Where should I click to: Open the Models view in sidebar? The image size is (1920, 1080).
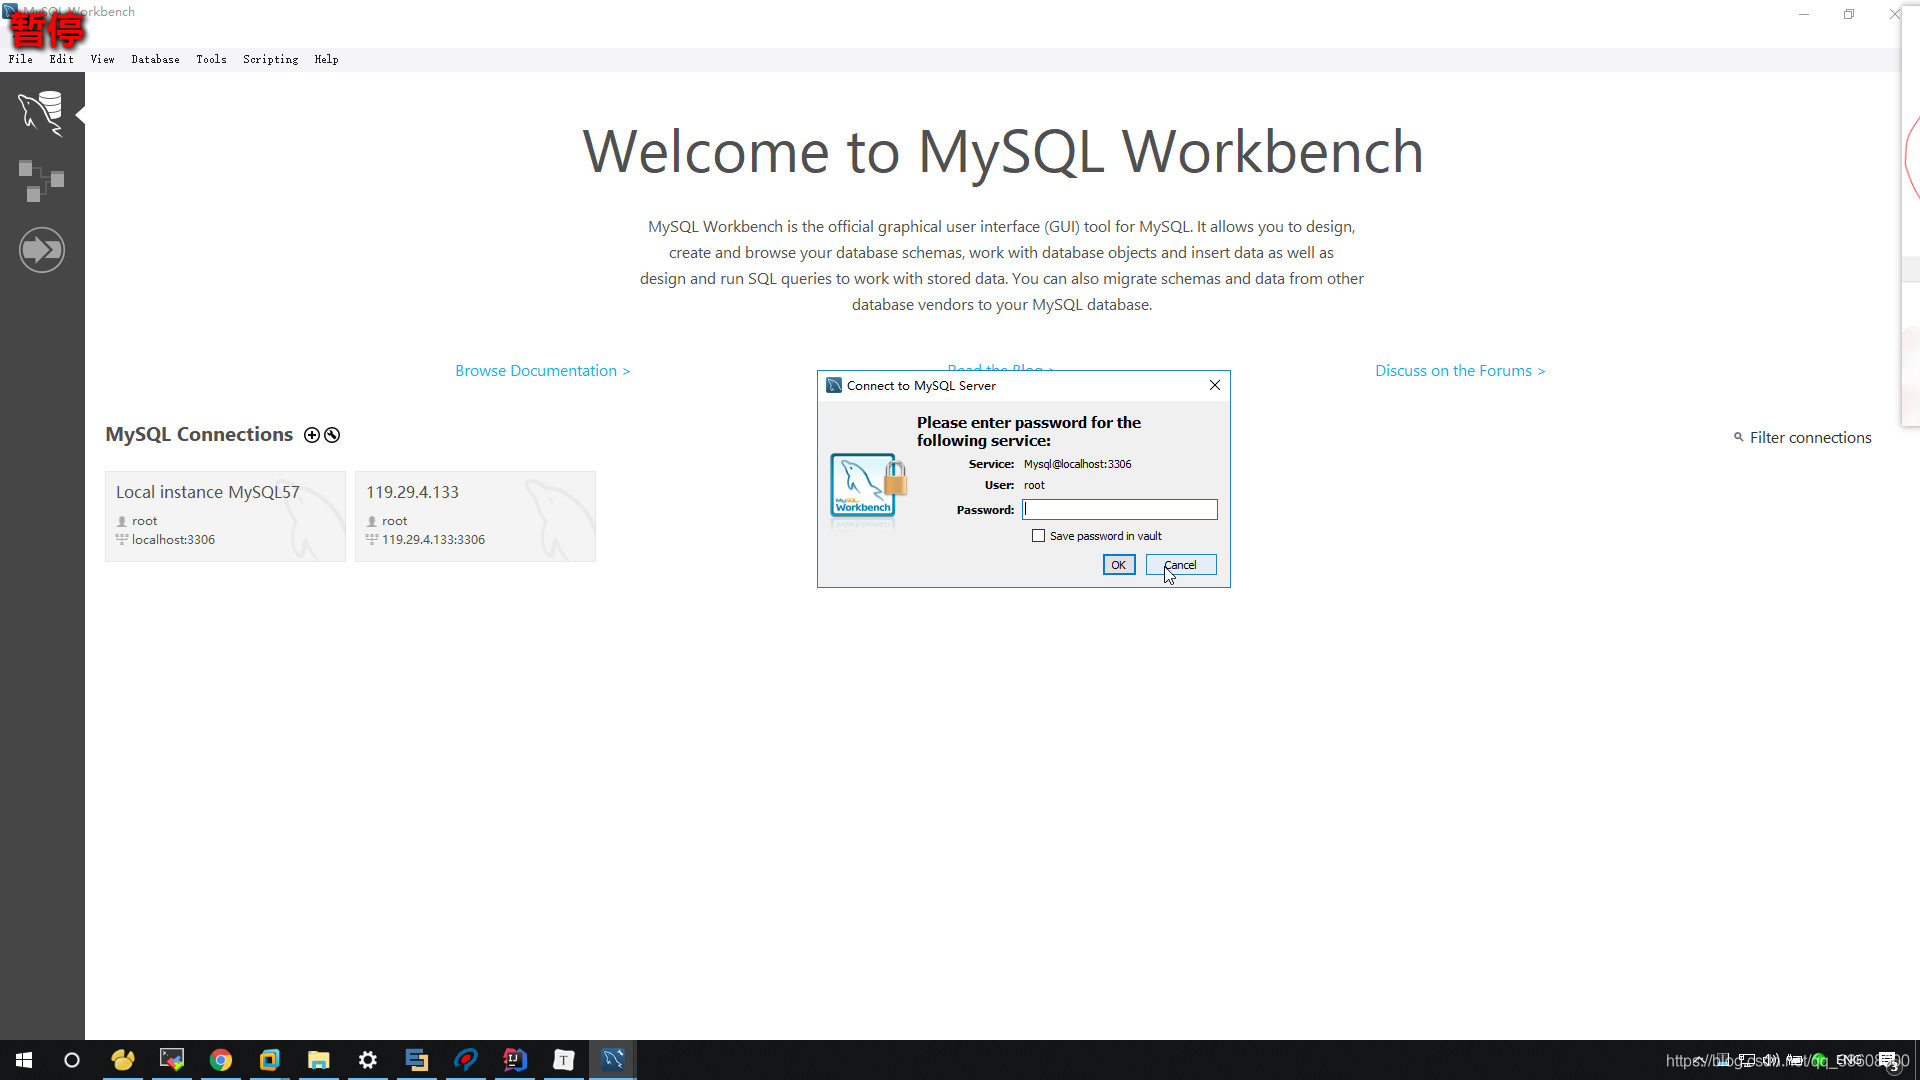point(41,182)
